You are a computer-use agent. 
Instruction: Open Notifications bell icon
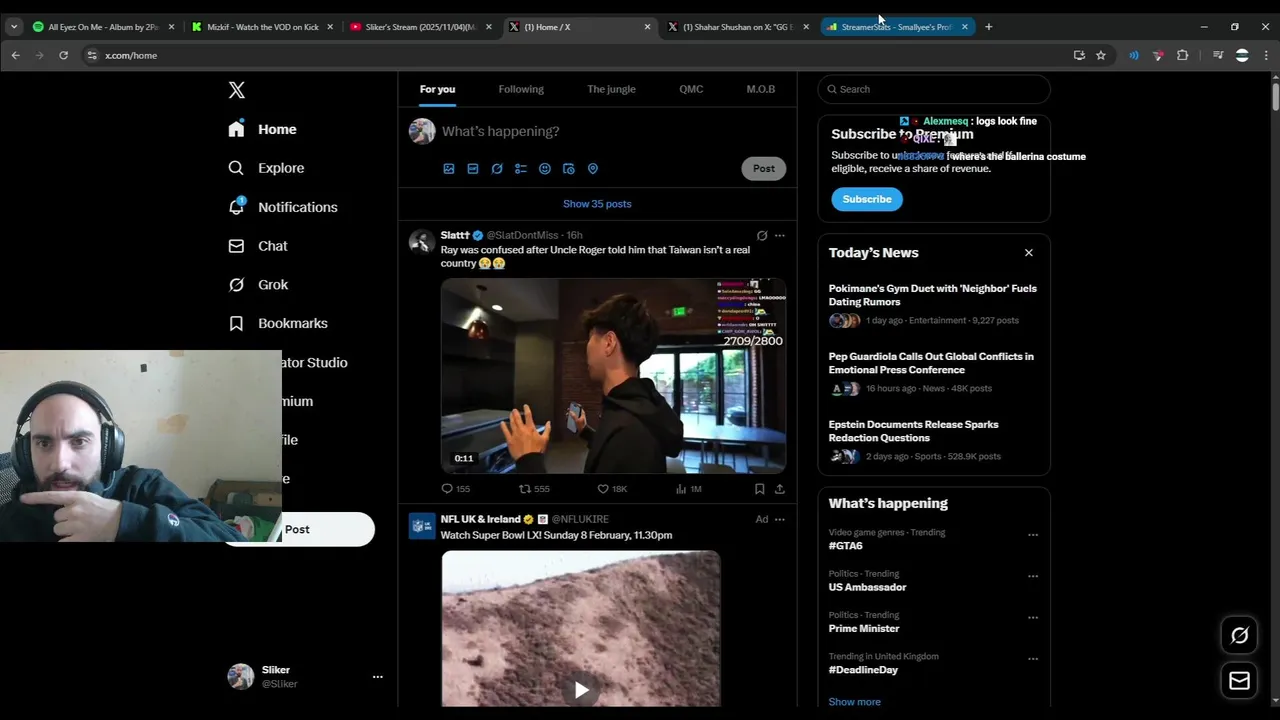236,206
